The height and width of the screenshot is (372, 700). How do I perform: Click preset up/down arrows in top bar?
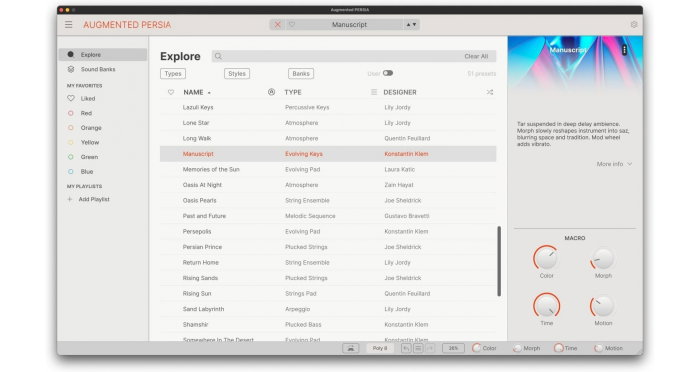(411, 25)
